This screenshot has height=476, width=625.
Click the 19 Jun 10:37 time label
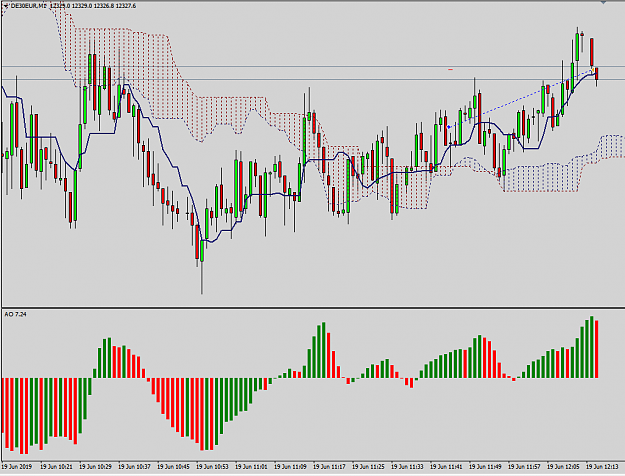point(135,466)
